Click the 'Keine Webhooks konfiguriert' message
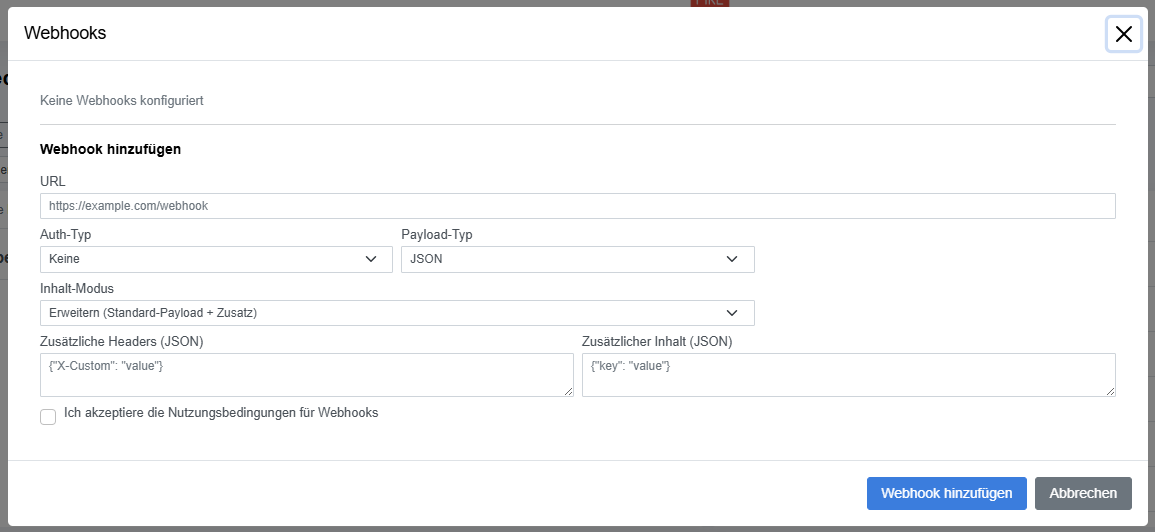This screenshot has height=532, width=1155. 122,101
